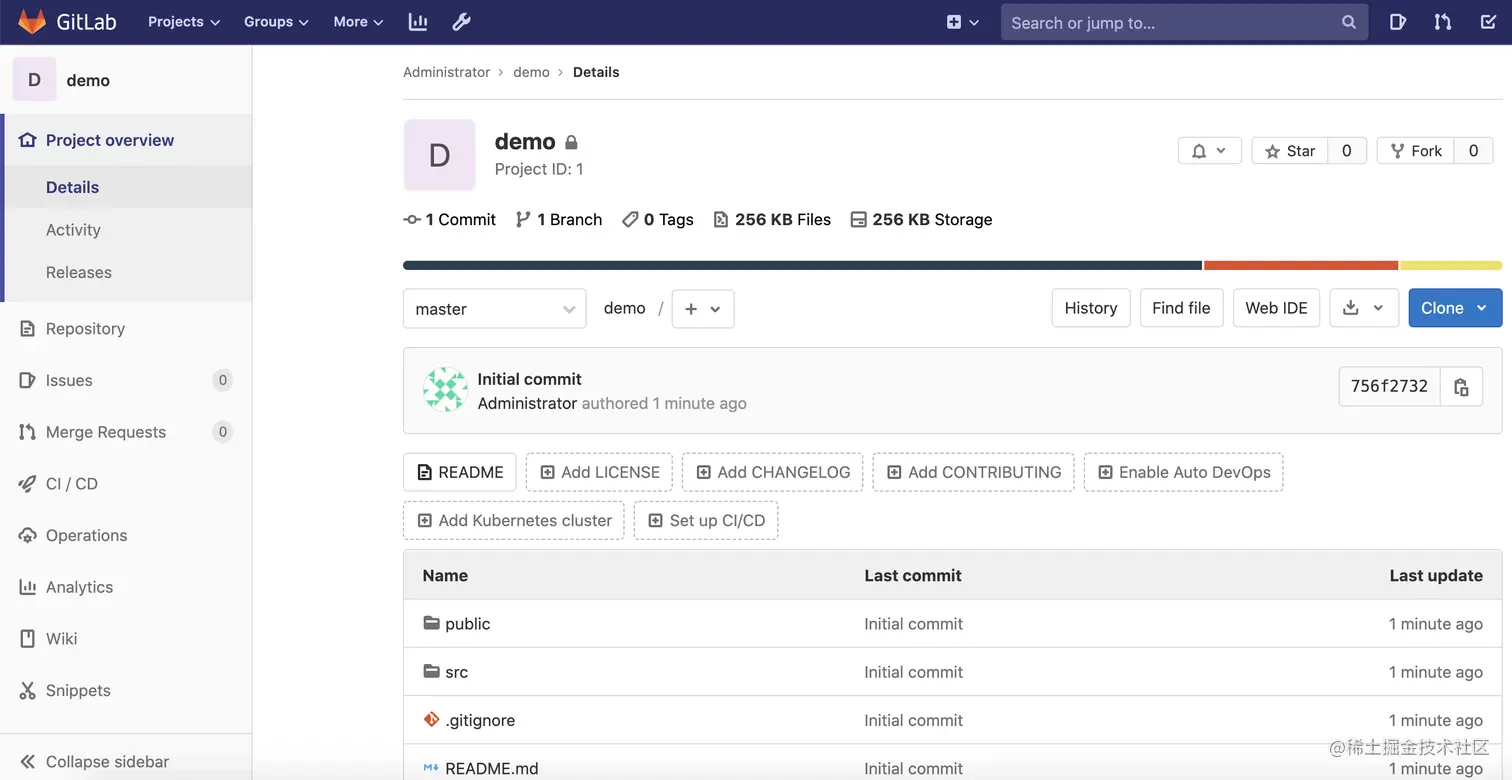Open the src folder

click(456, 672)
